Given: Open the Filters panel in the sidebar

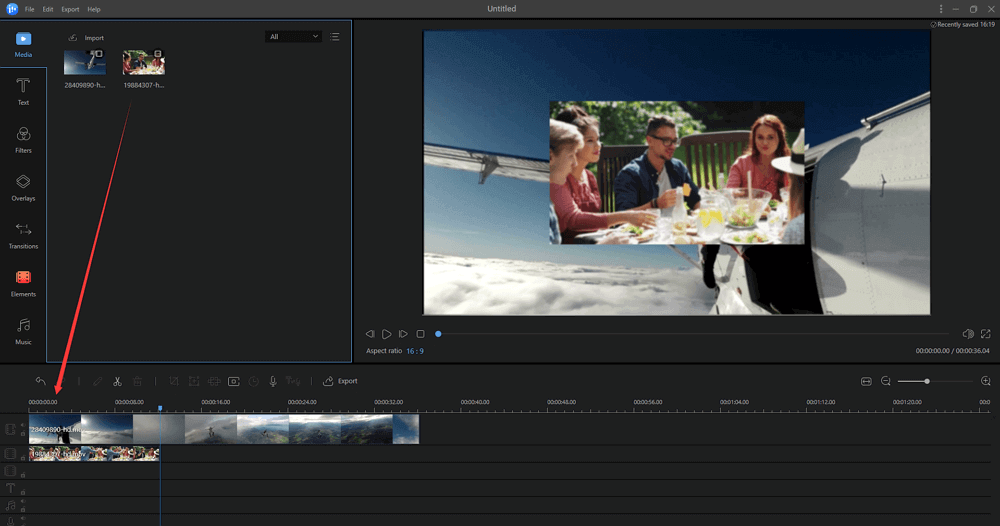Looking at the screenshot, I should click(x=23, y=139).
